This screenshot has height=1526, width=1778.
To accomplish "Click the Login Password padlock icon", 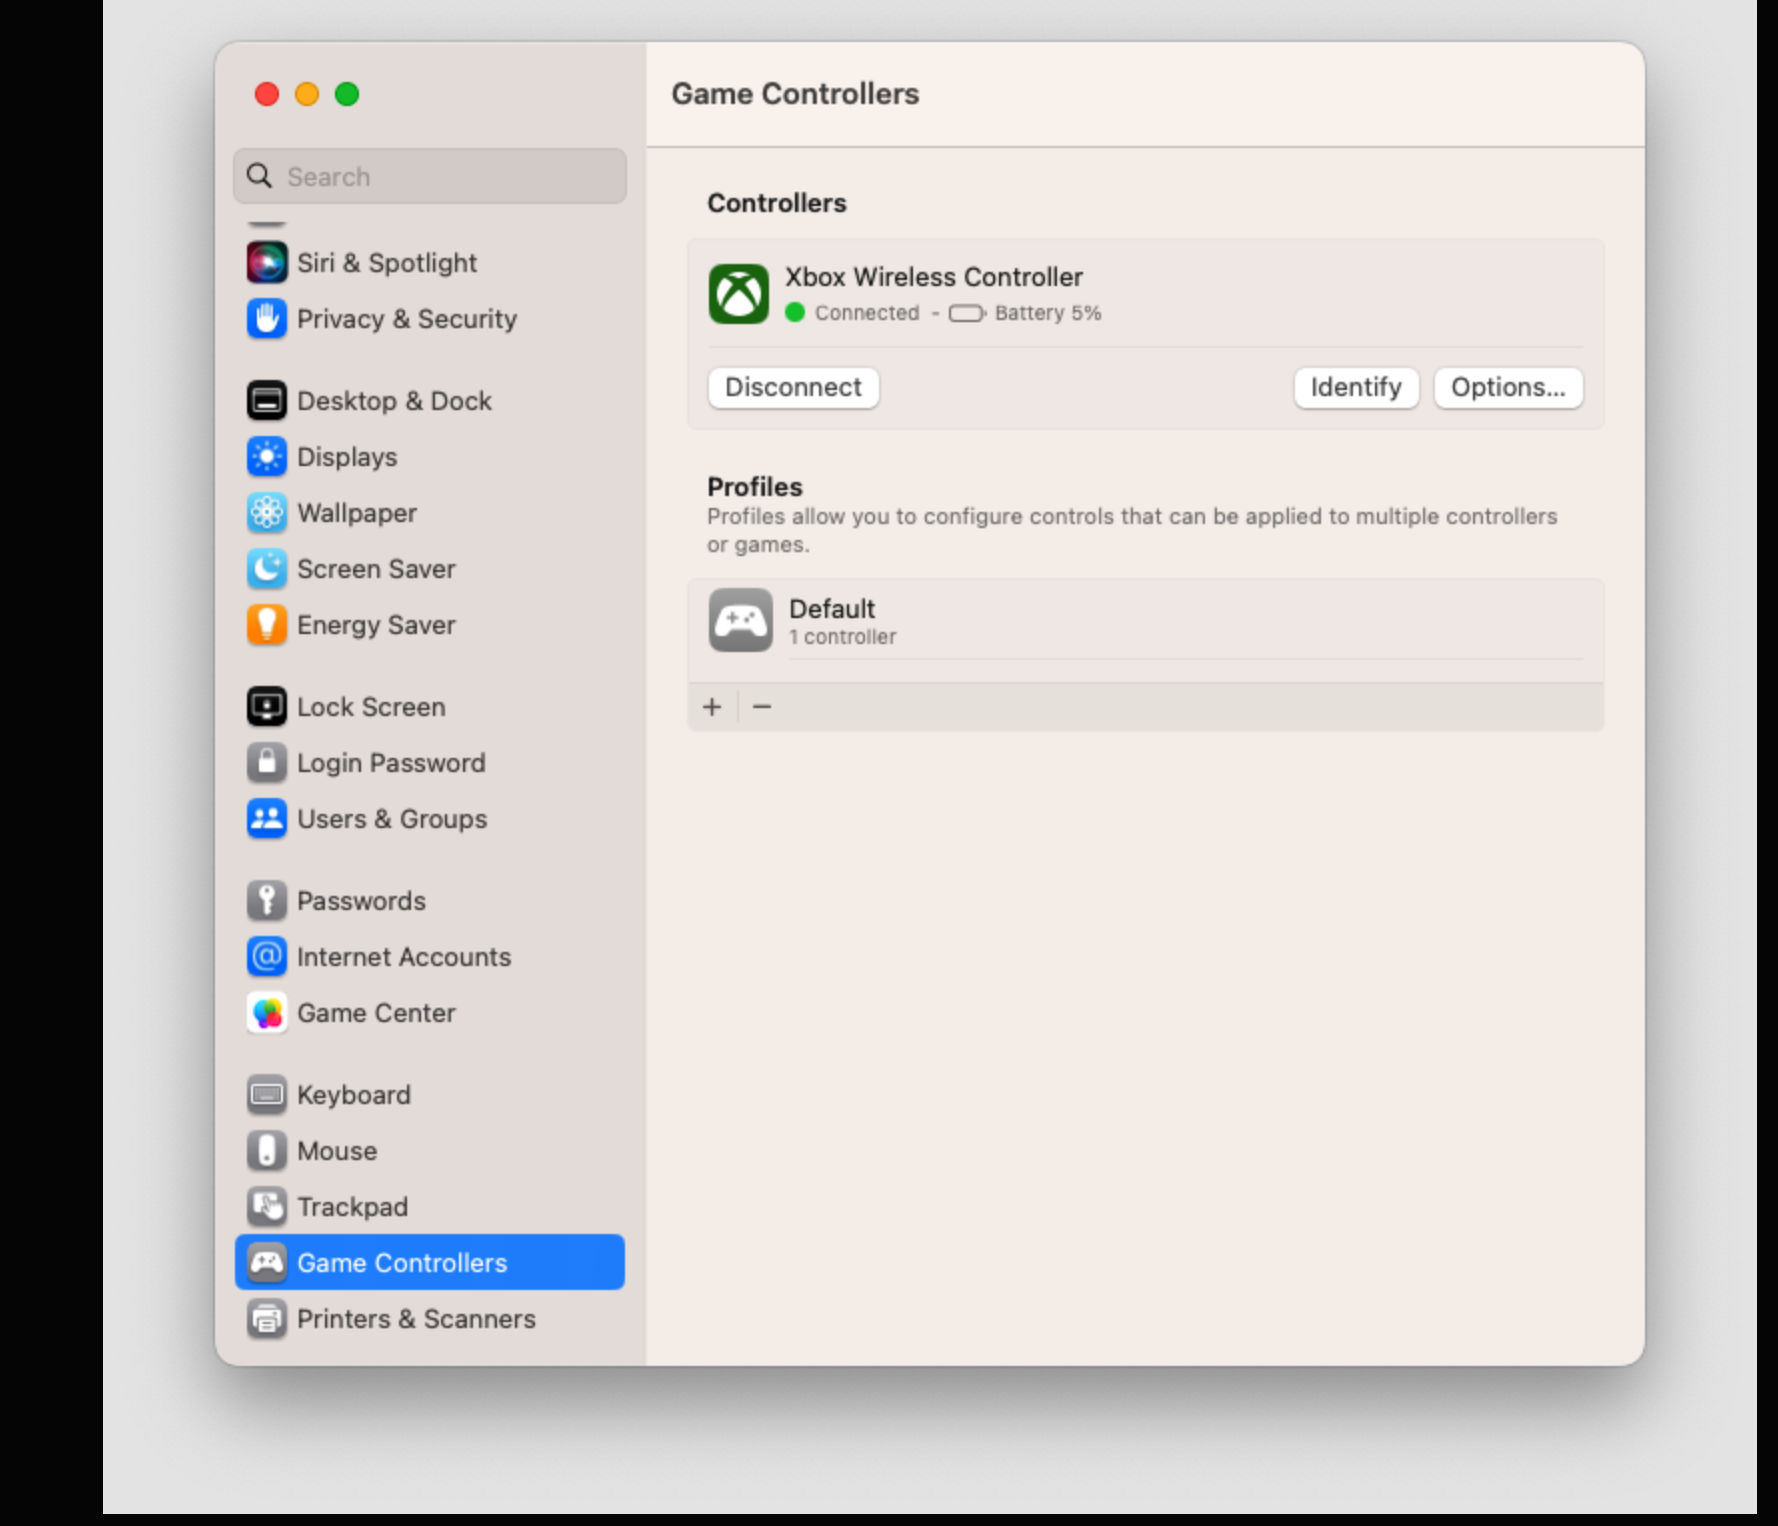I will pyautogui.click(x=267, y=763).
